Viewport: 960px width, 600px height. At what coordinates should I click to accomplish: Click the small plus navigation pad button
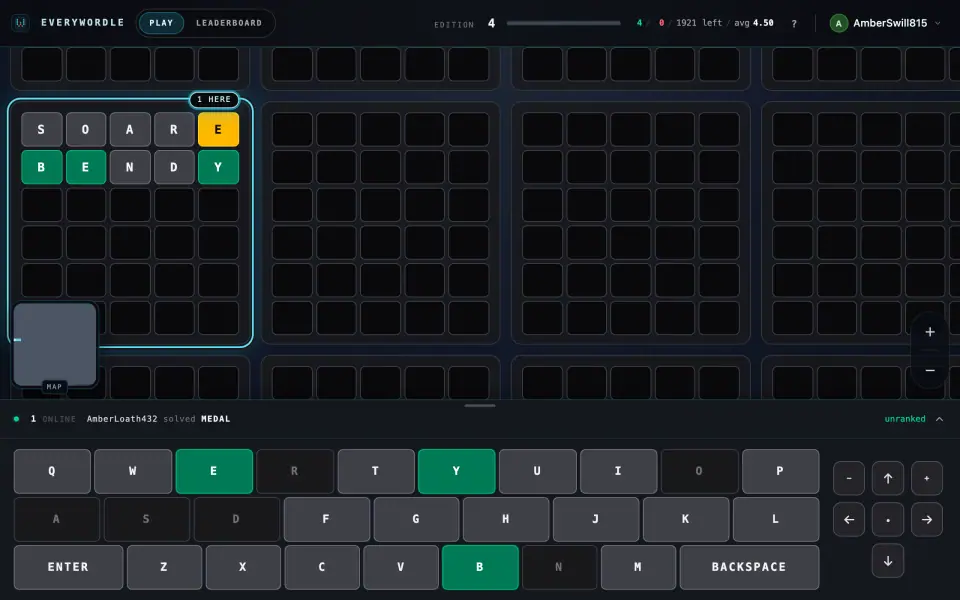tap(927, 478)
